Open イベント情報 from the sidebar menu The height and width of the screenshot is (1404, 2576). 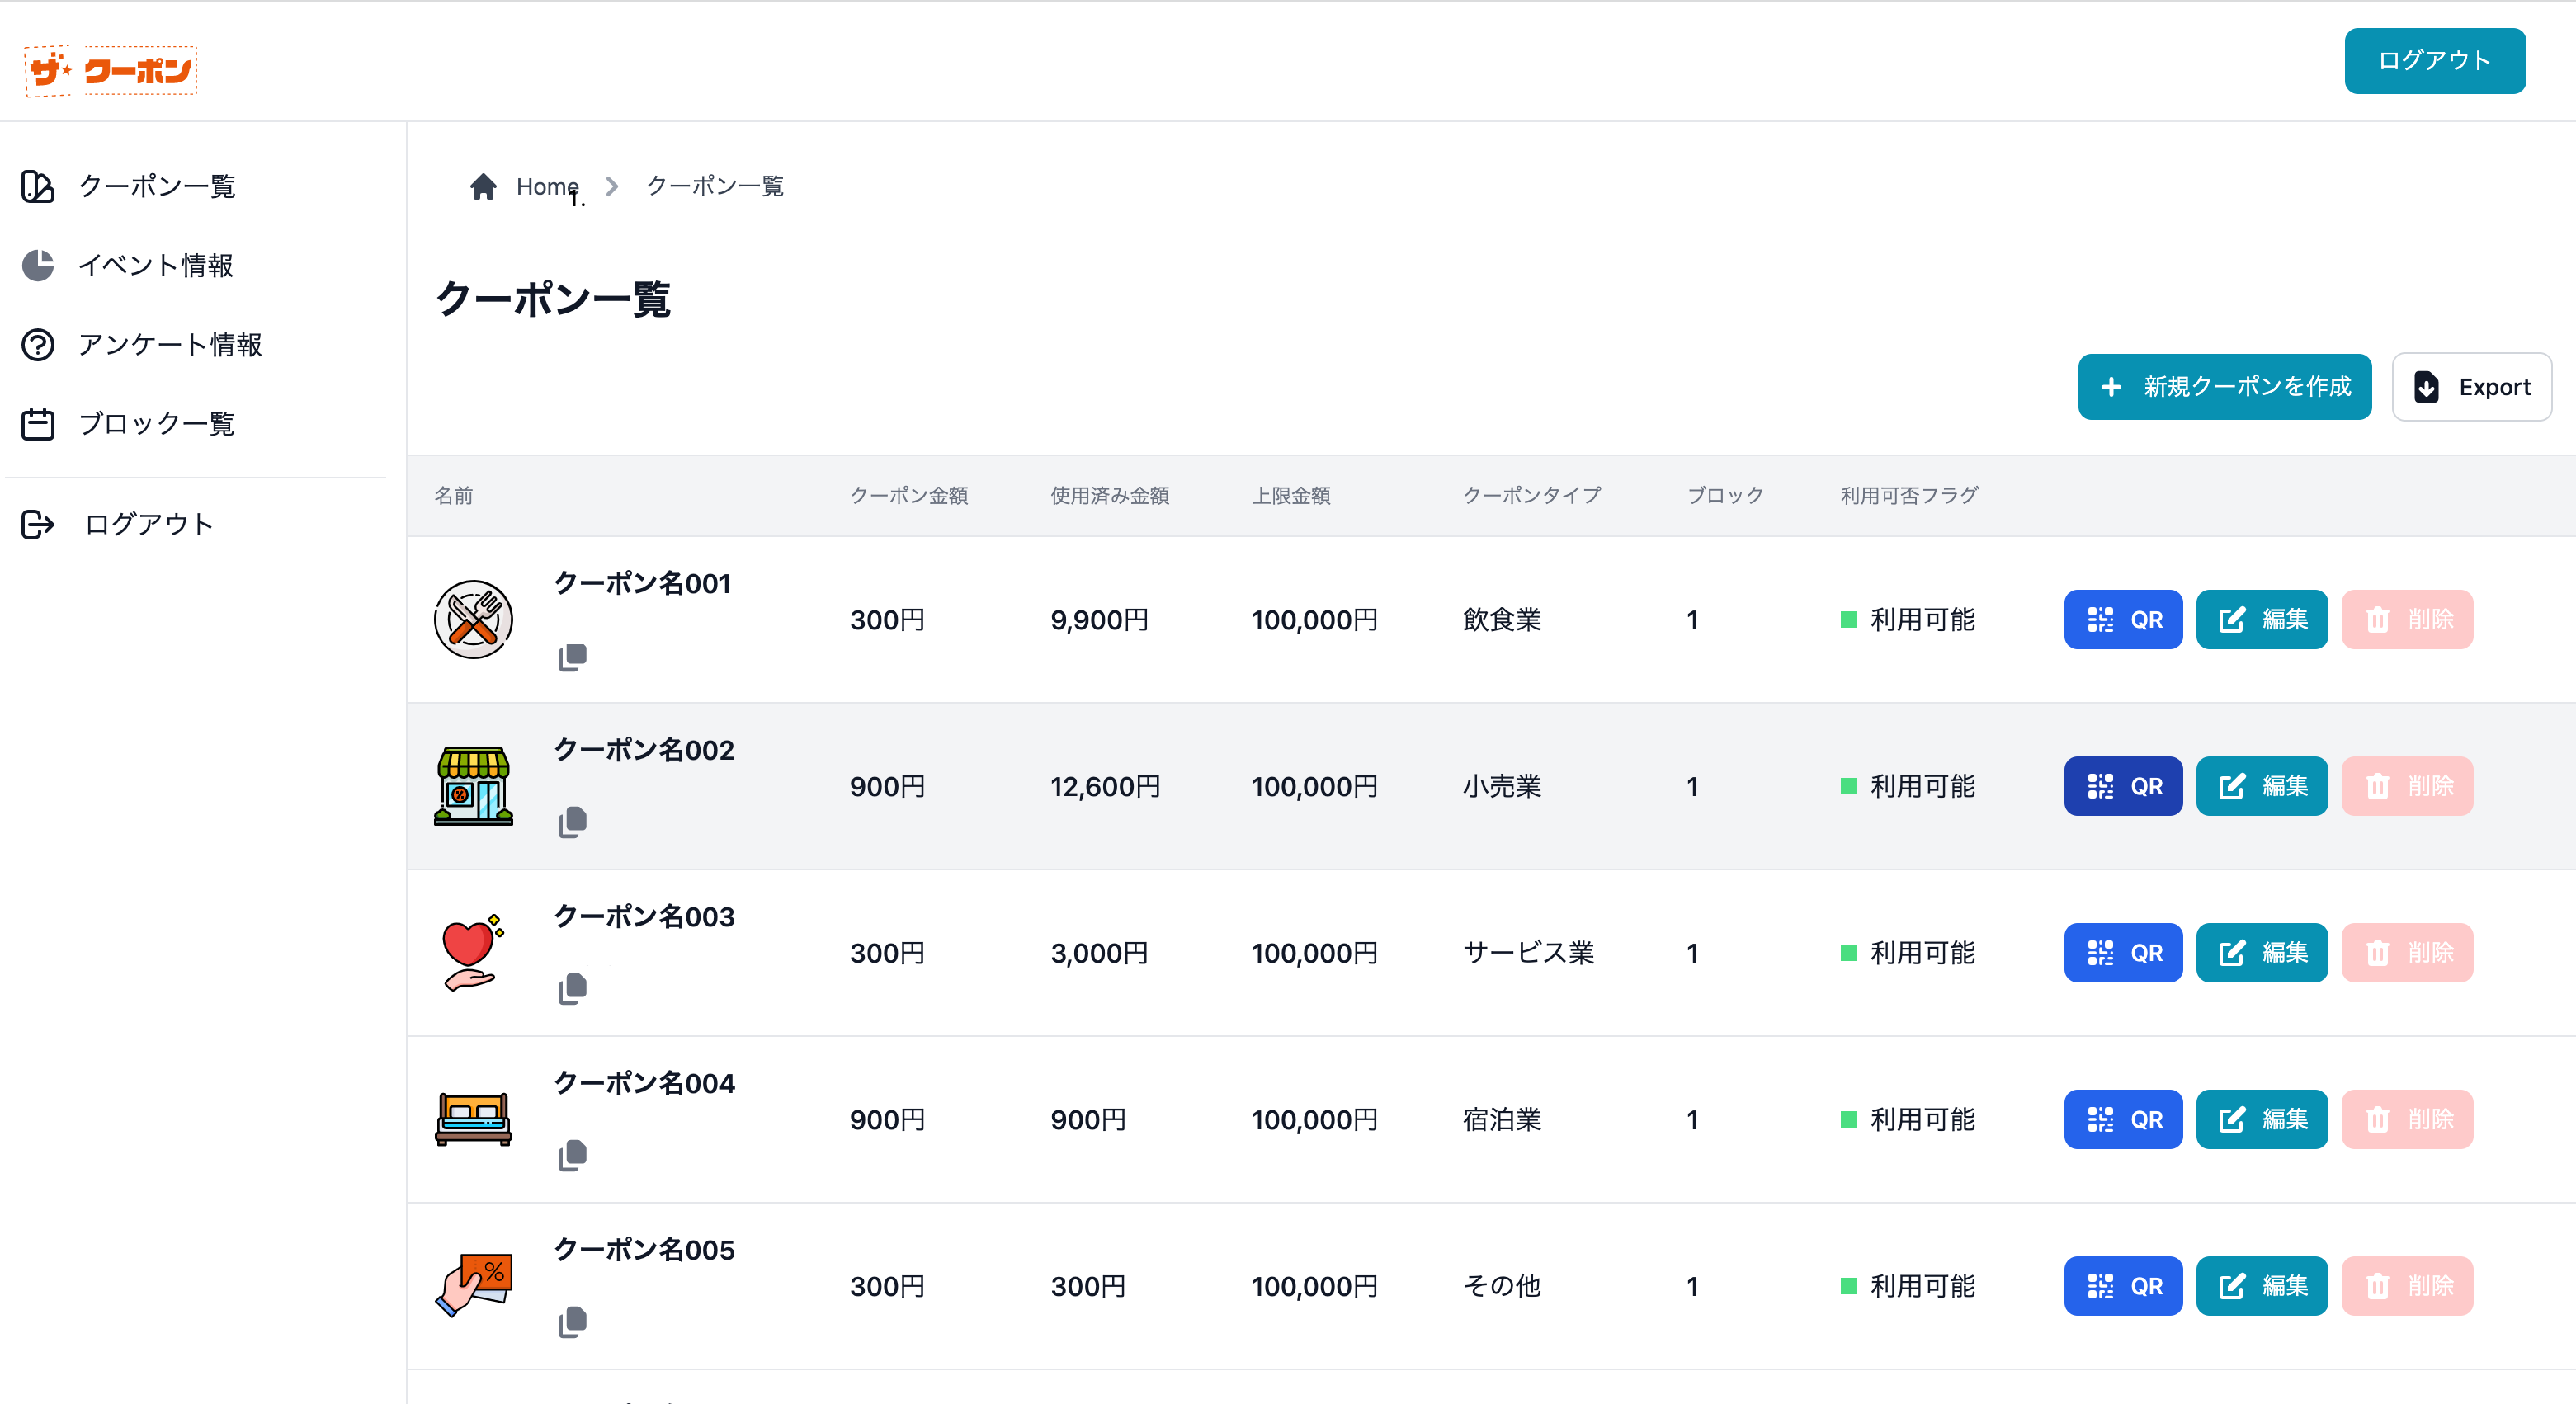pyautogui.click(x=157, y=265)
